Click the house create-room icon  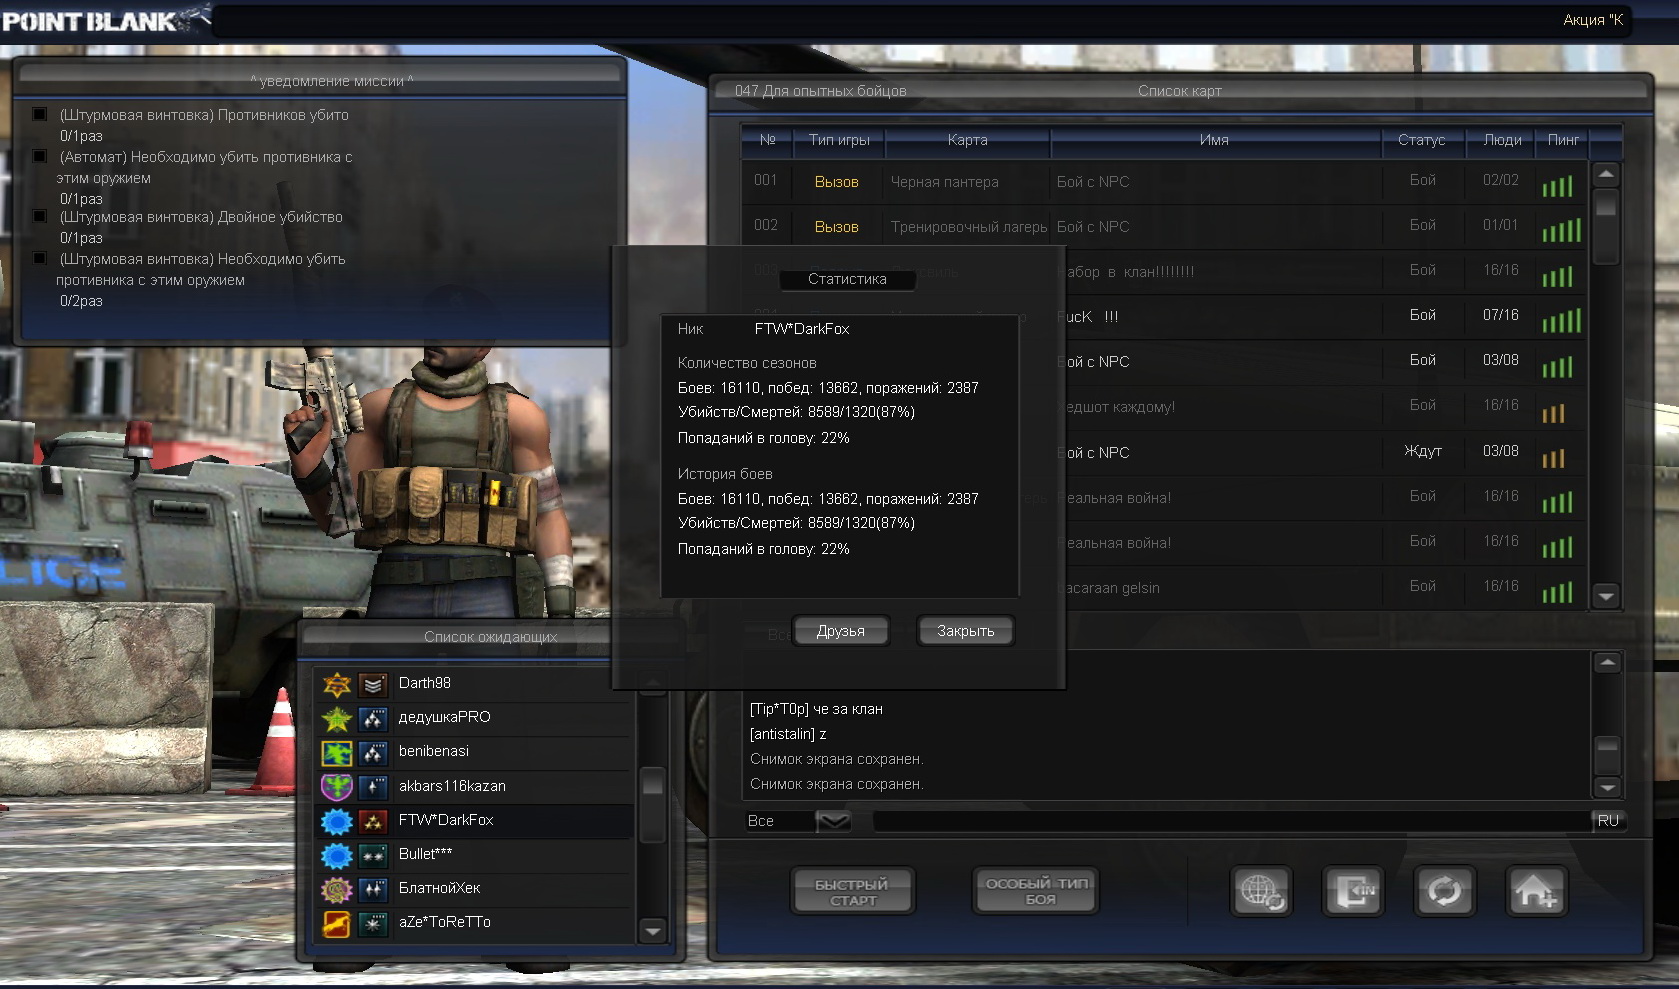click(x=1535, y=890)
